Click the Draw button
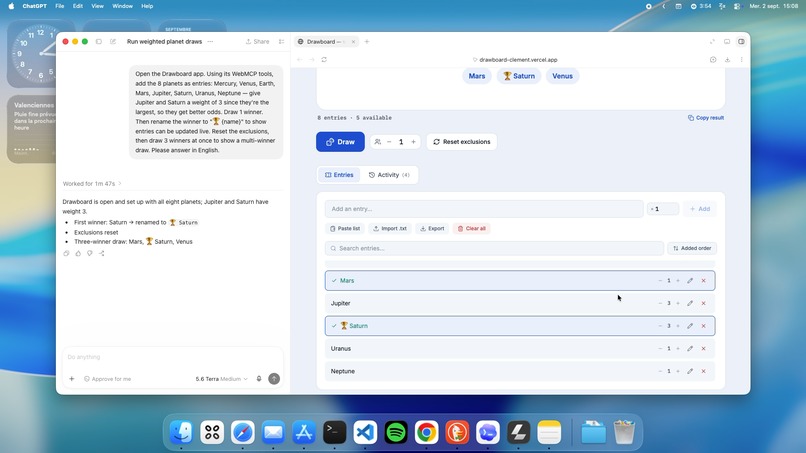 [x=340, y=142]
